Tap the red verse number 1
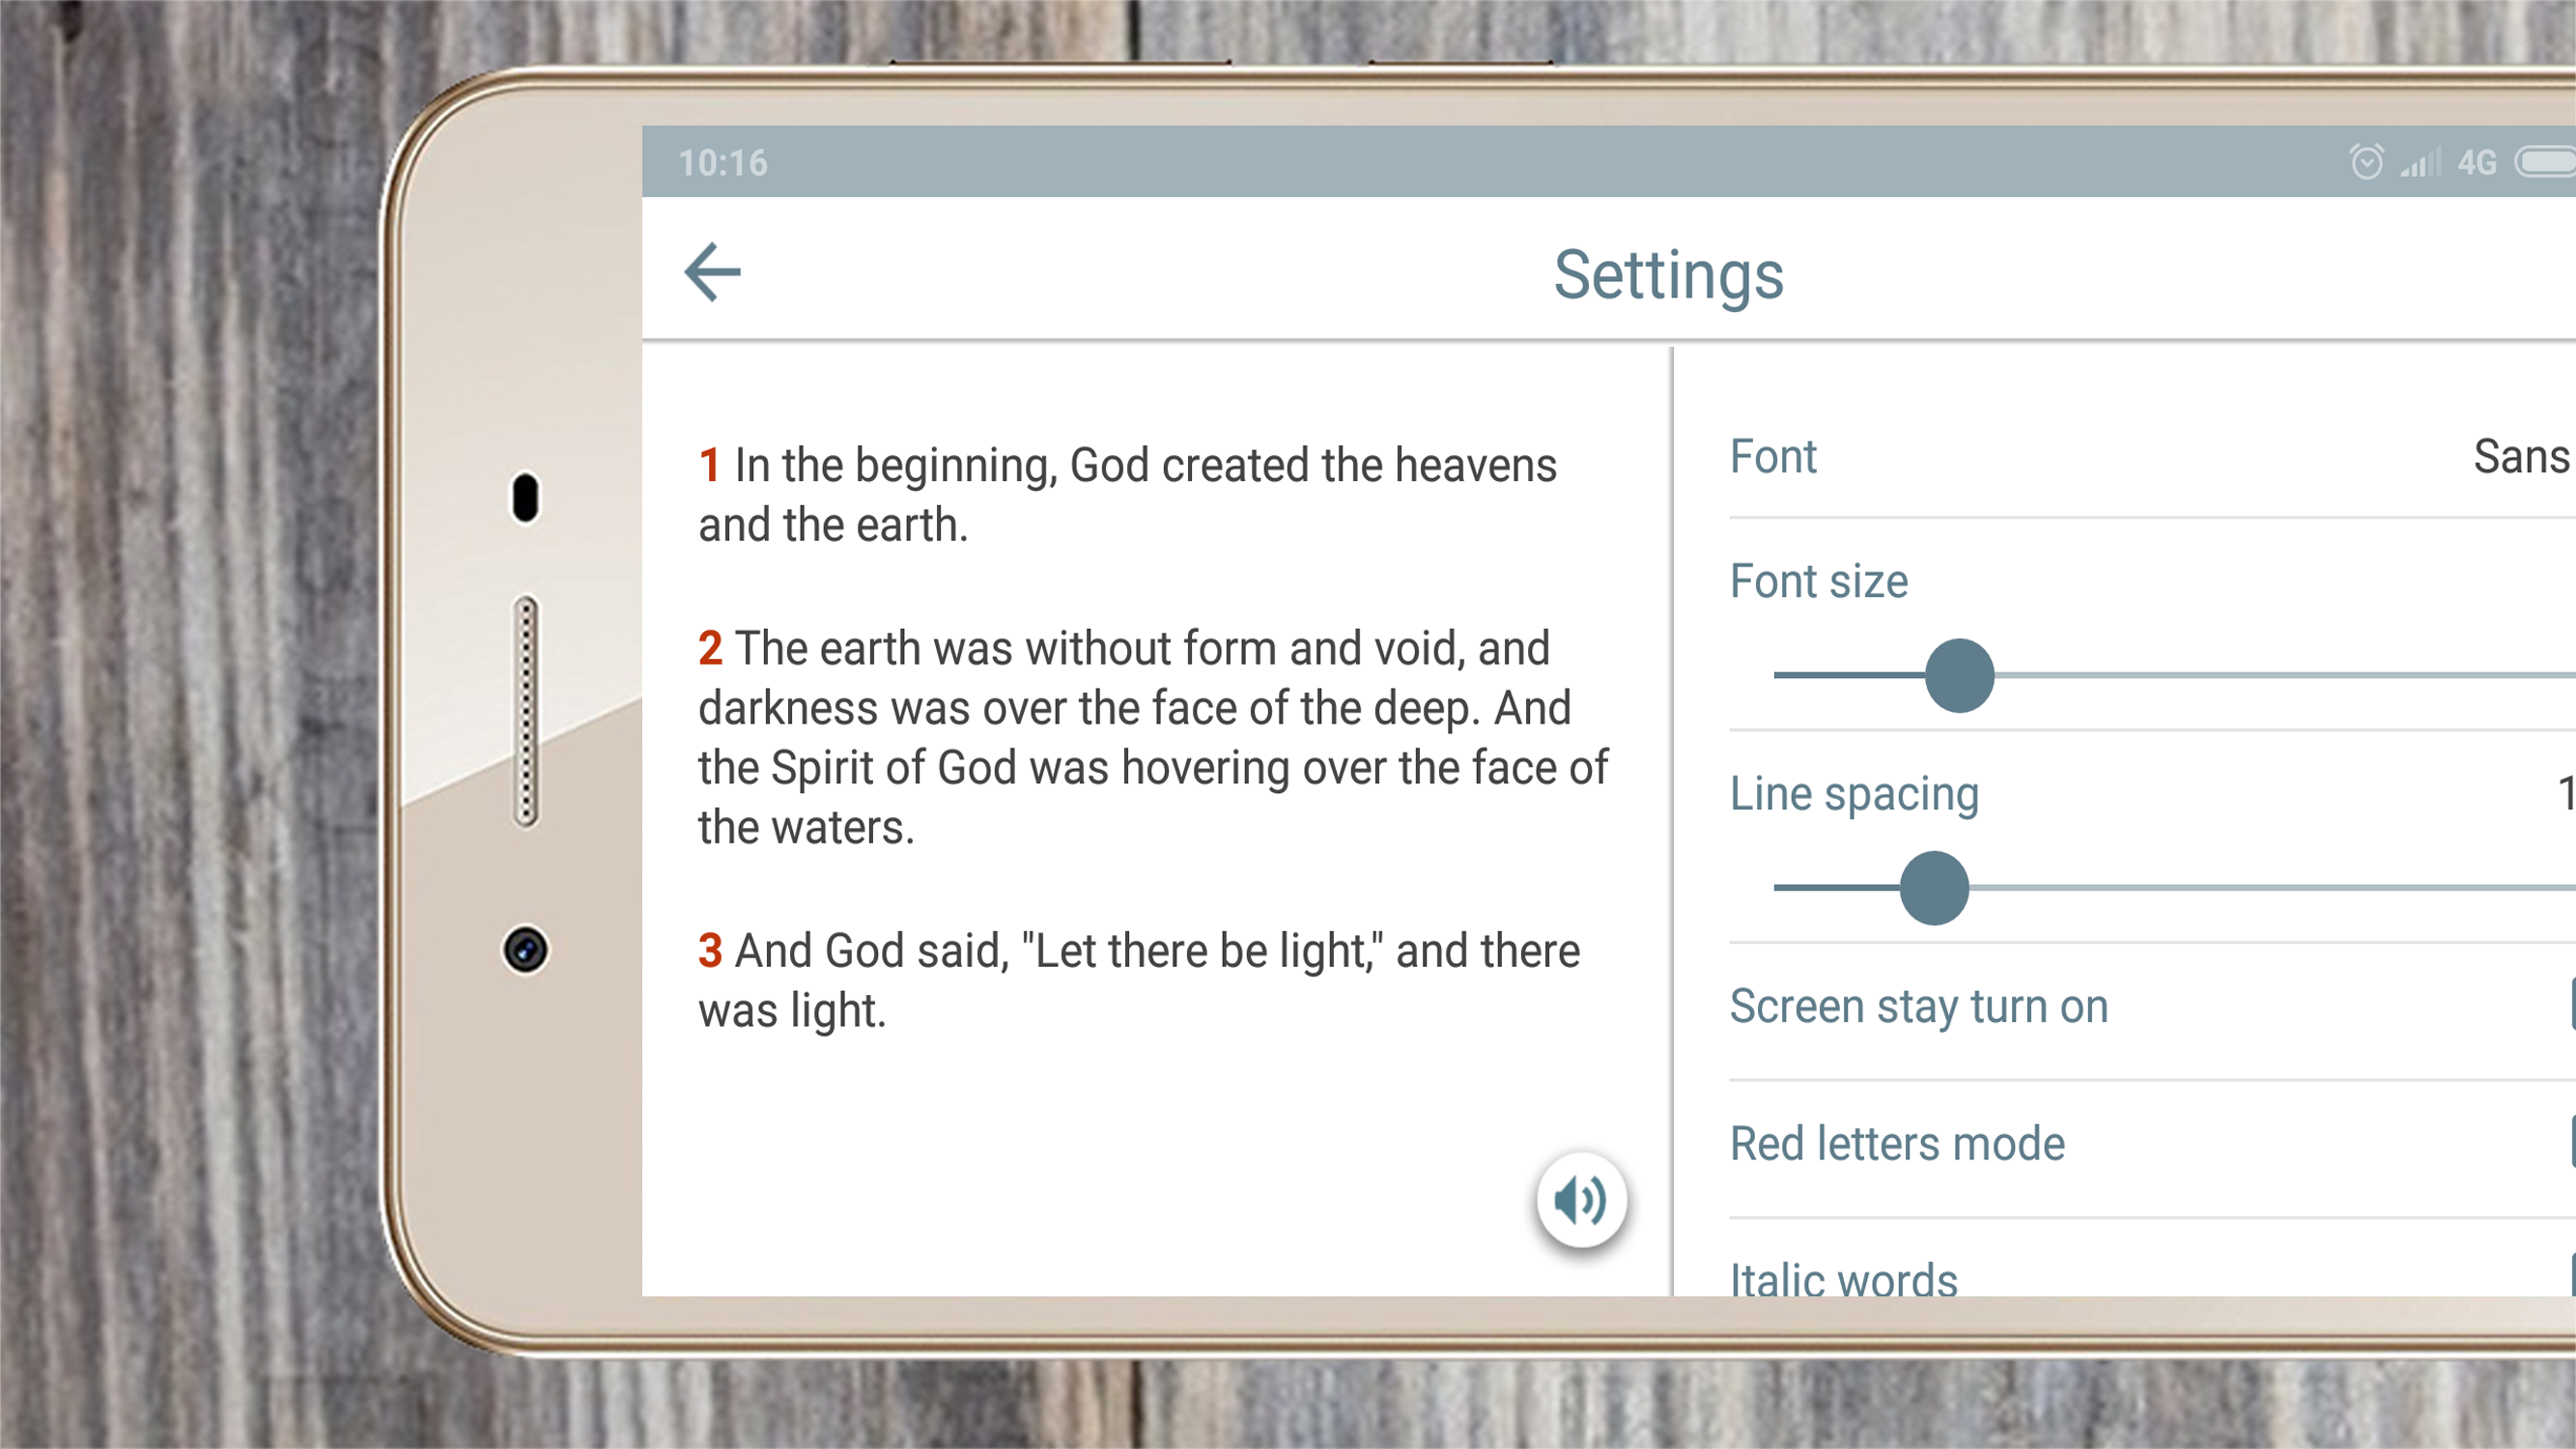Viewport: 2576px width, 1449px height. click(709, 466)
